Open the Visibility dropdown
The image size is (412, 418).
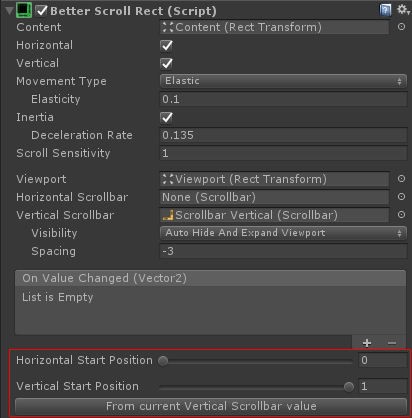[283, 233]
